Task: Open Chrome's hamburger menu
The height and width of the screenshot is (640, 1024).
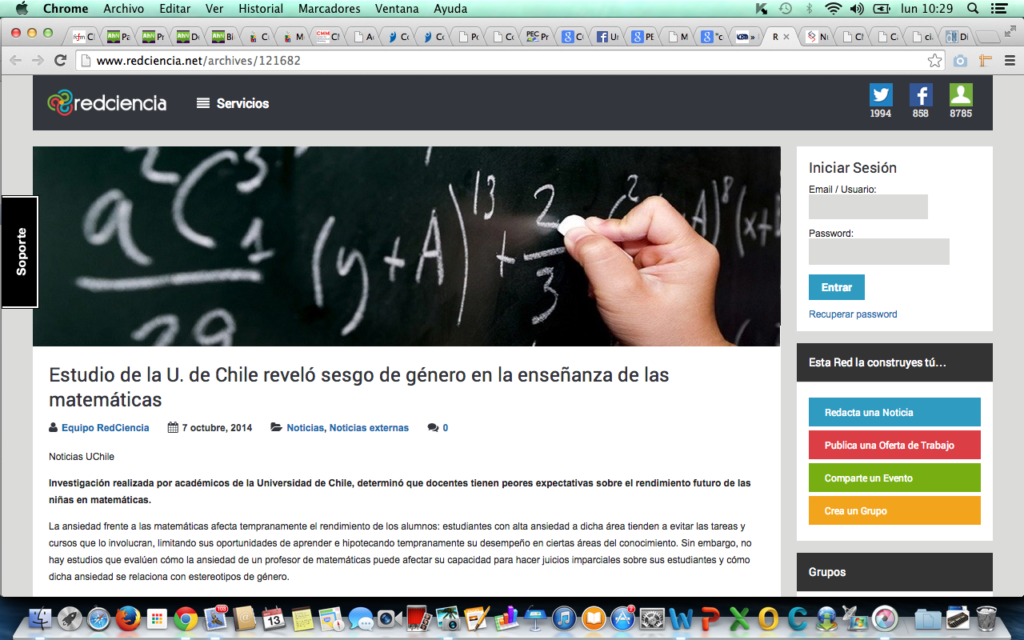Action: (1009, 60)
